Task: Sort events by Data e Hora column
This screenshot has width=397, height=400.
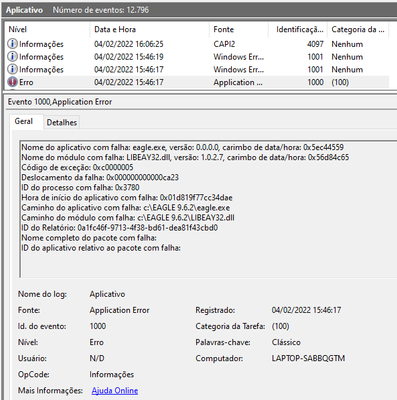Action: tap(149, 29)
